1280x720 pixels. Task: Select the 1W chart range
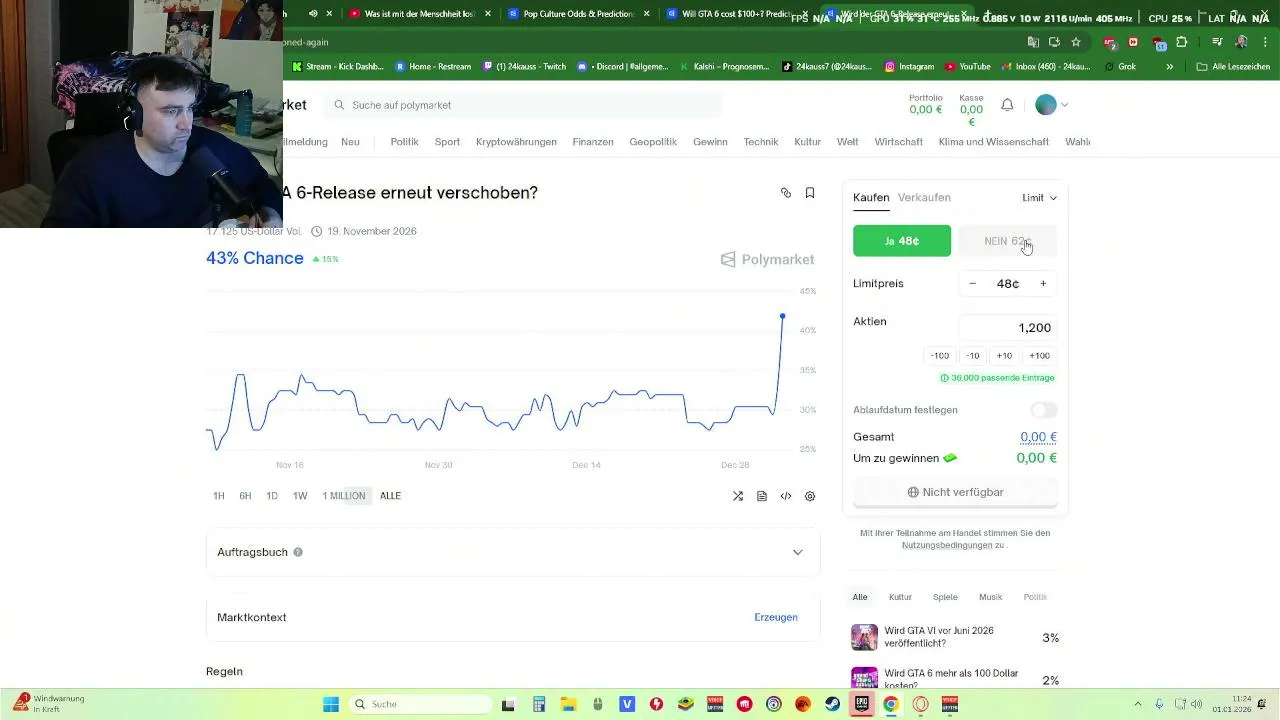[300, 496]
